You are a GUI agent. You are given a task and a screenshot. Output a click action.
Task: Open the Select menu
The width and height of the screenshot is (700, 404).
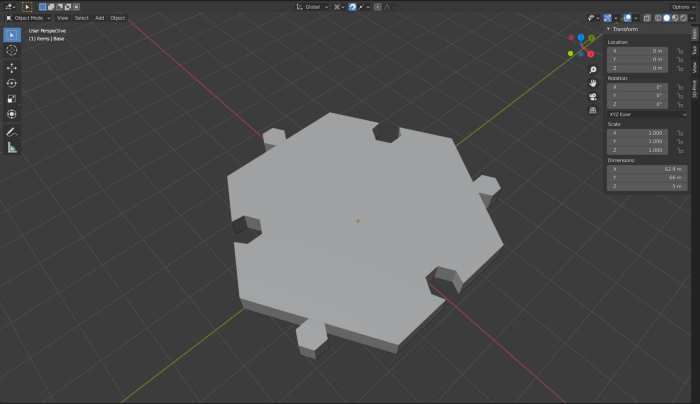pos(81,18)
